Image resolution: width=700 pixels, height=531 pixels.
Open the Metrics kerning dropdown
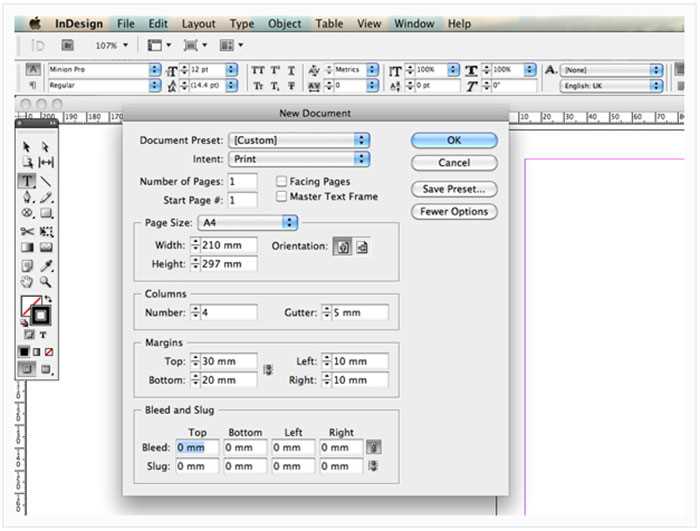372,70
